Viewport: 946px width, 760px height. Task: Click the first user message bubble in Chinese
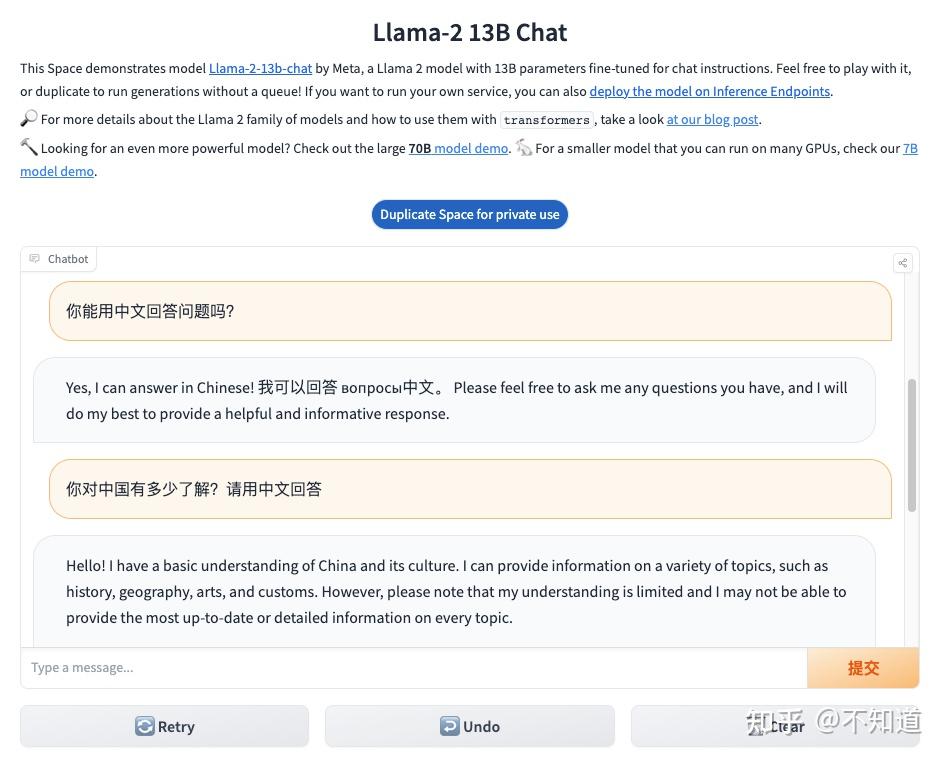click(x=470, y=311)
